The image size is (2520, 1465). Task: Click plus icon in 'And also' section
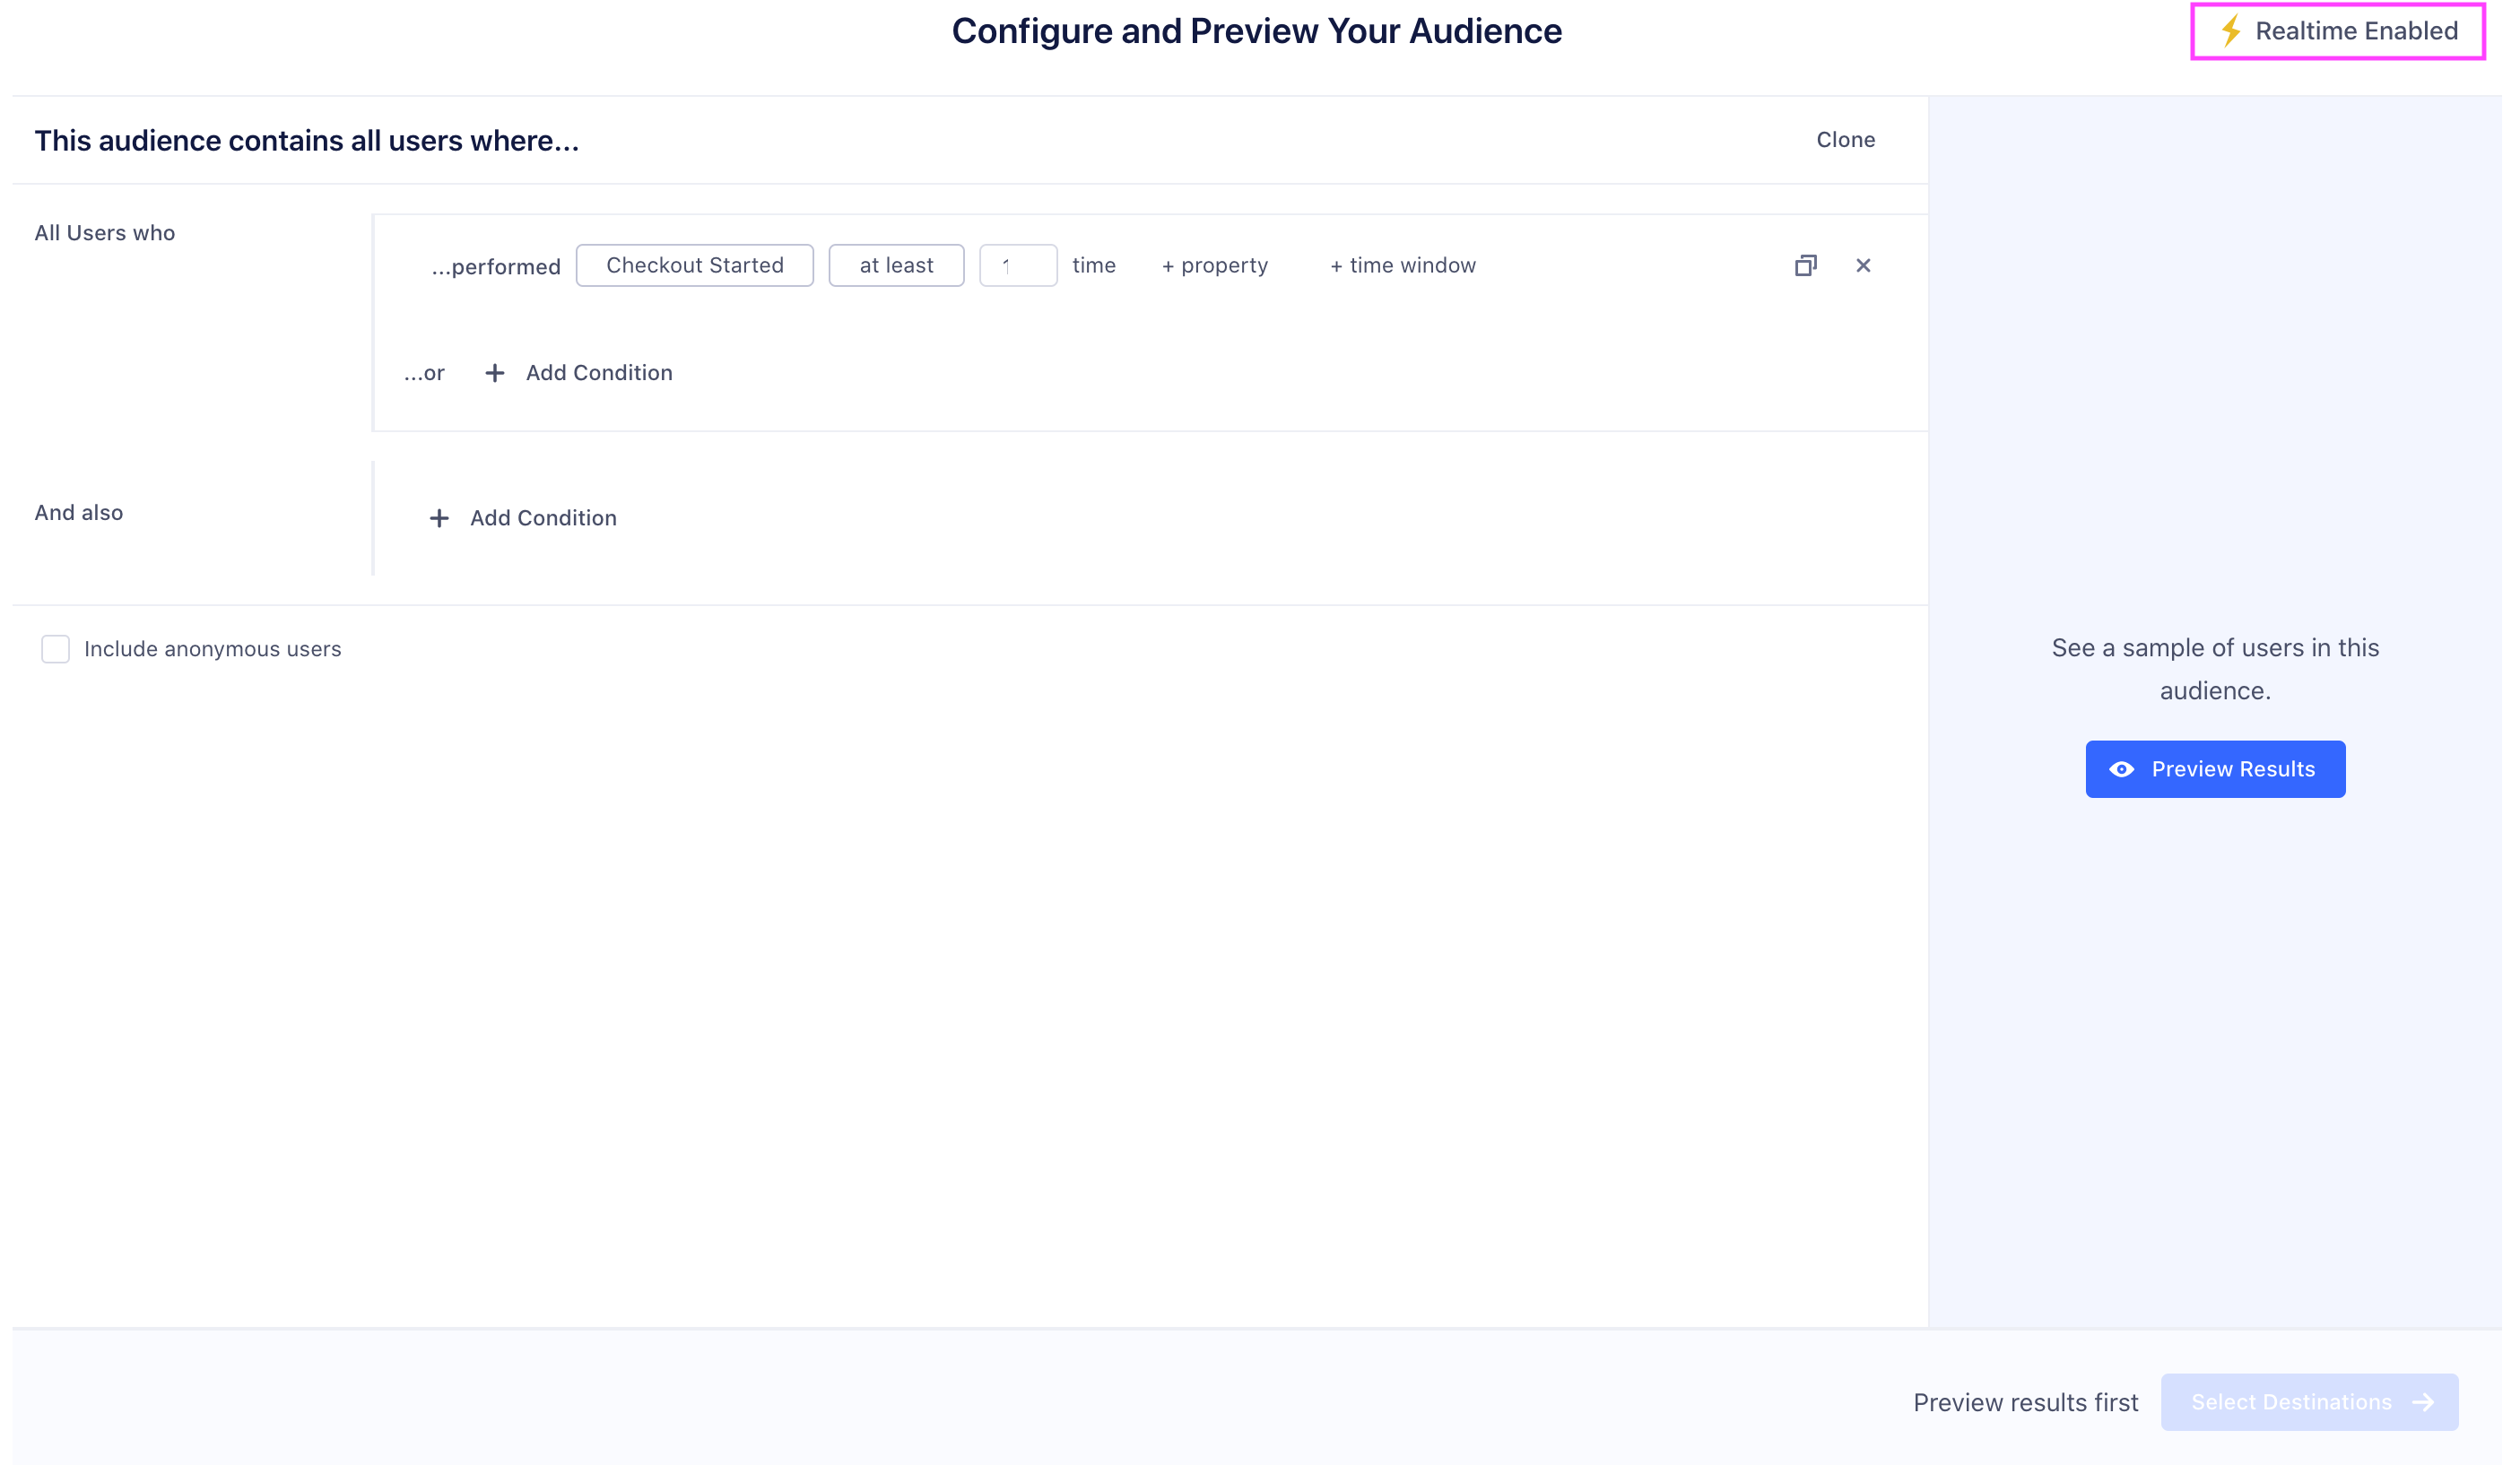pos(439,518)
